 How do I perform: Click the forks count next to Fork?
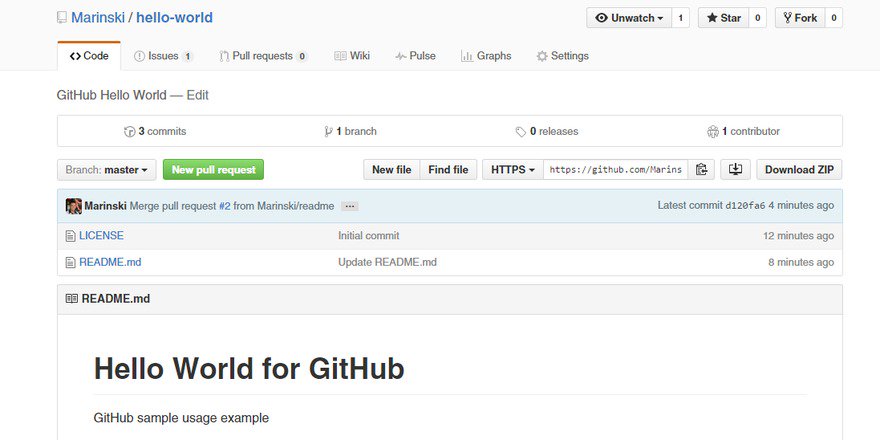tap(833, 18)
